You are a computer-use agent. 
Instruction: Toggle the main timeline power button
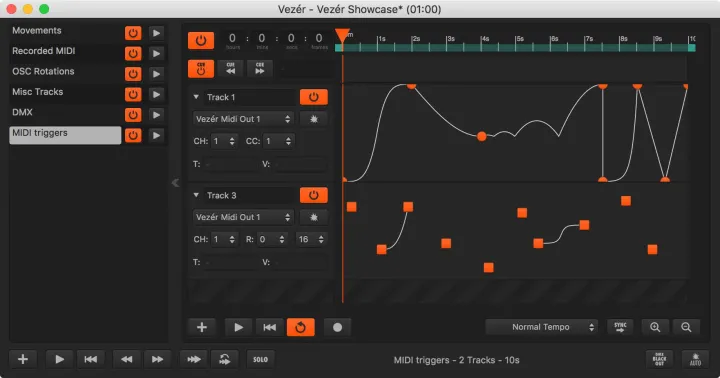[x=201, y=40]
